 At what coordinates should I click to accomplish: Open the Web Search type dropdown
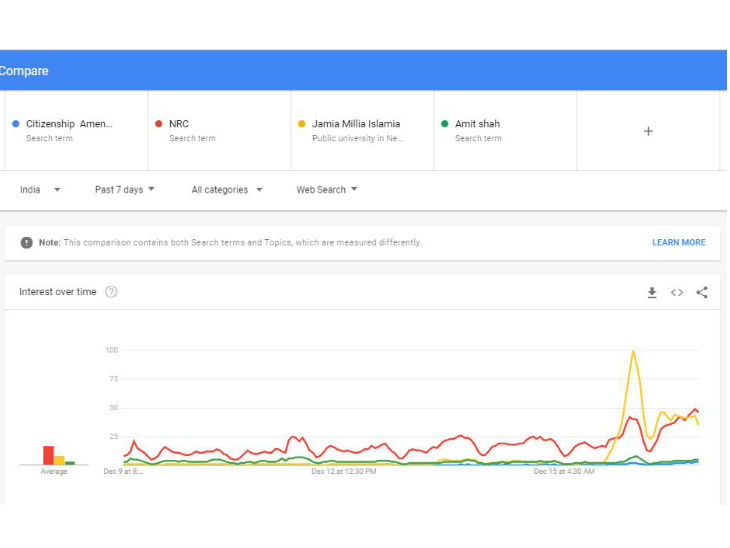pyautogui.click(x=326, y=190)
